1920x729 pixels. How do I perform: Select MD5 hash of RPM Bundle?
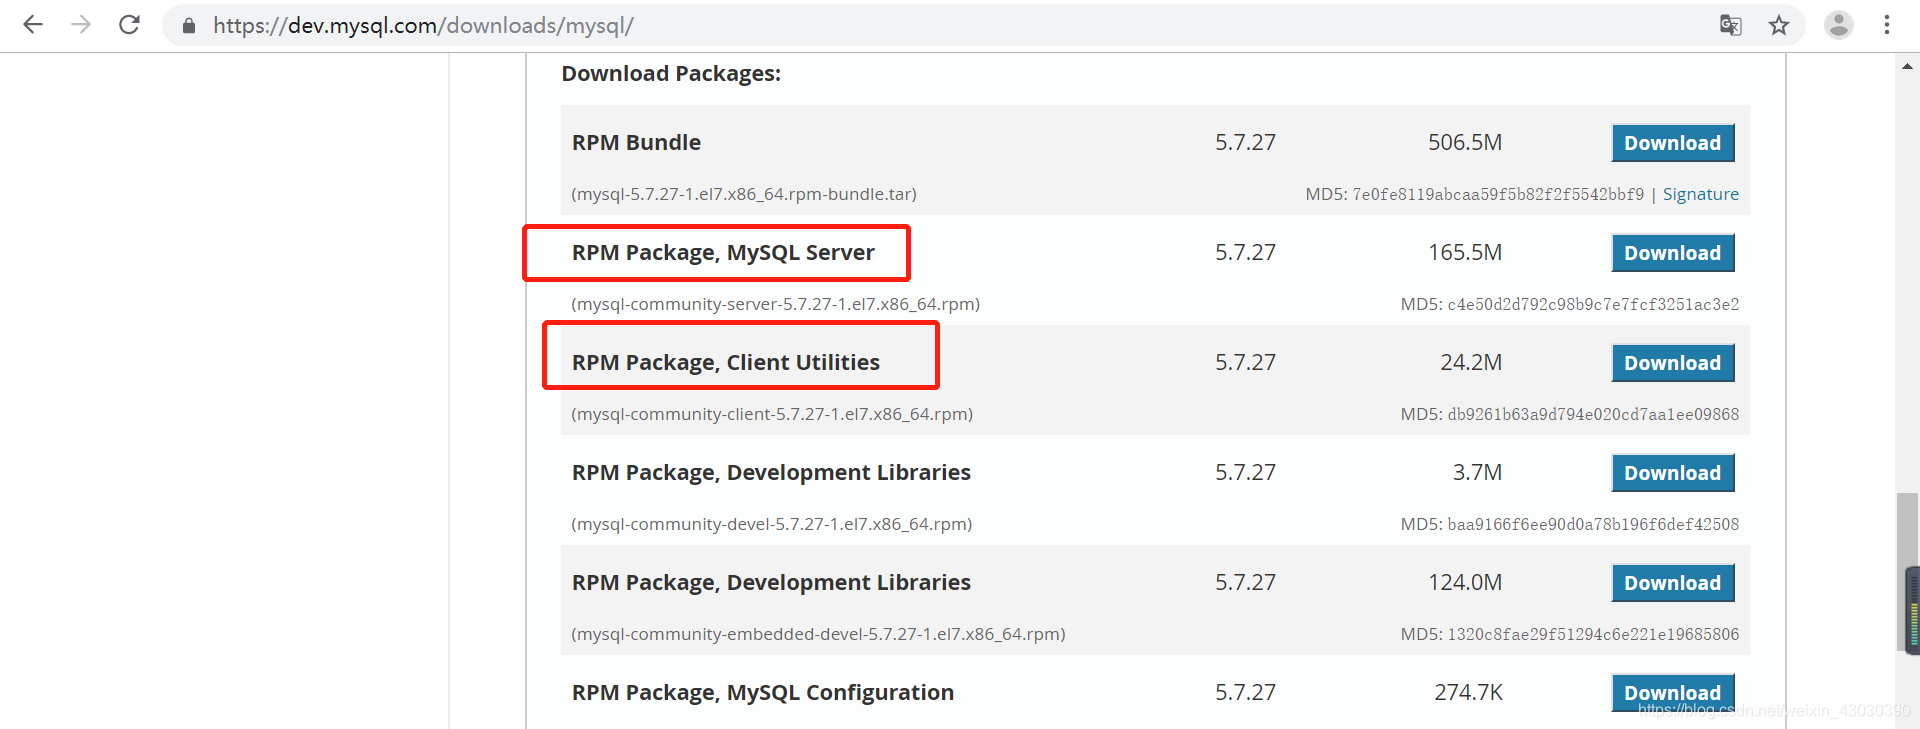1498,194
